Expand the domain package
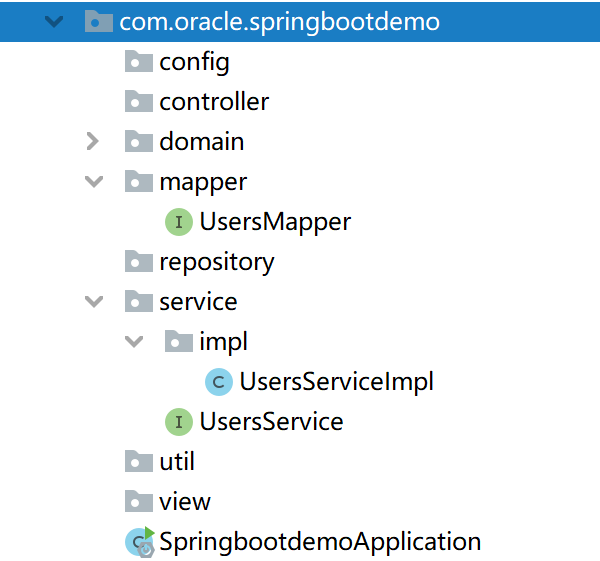 [x=93, y=142]
